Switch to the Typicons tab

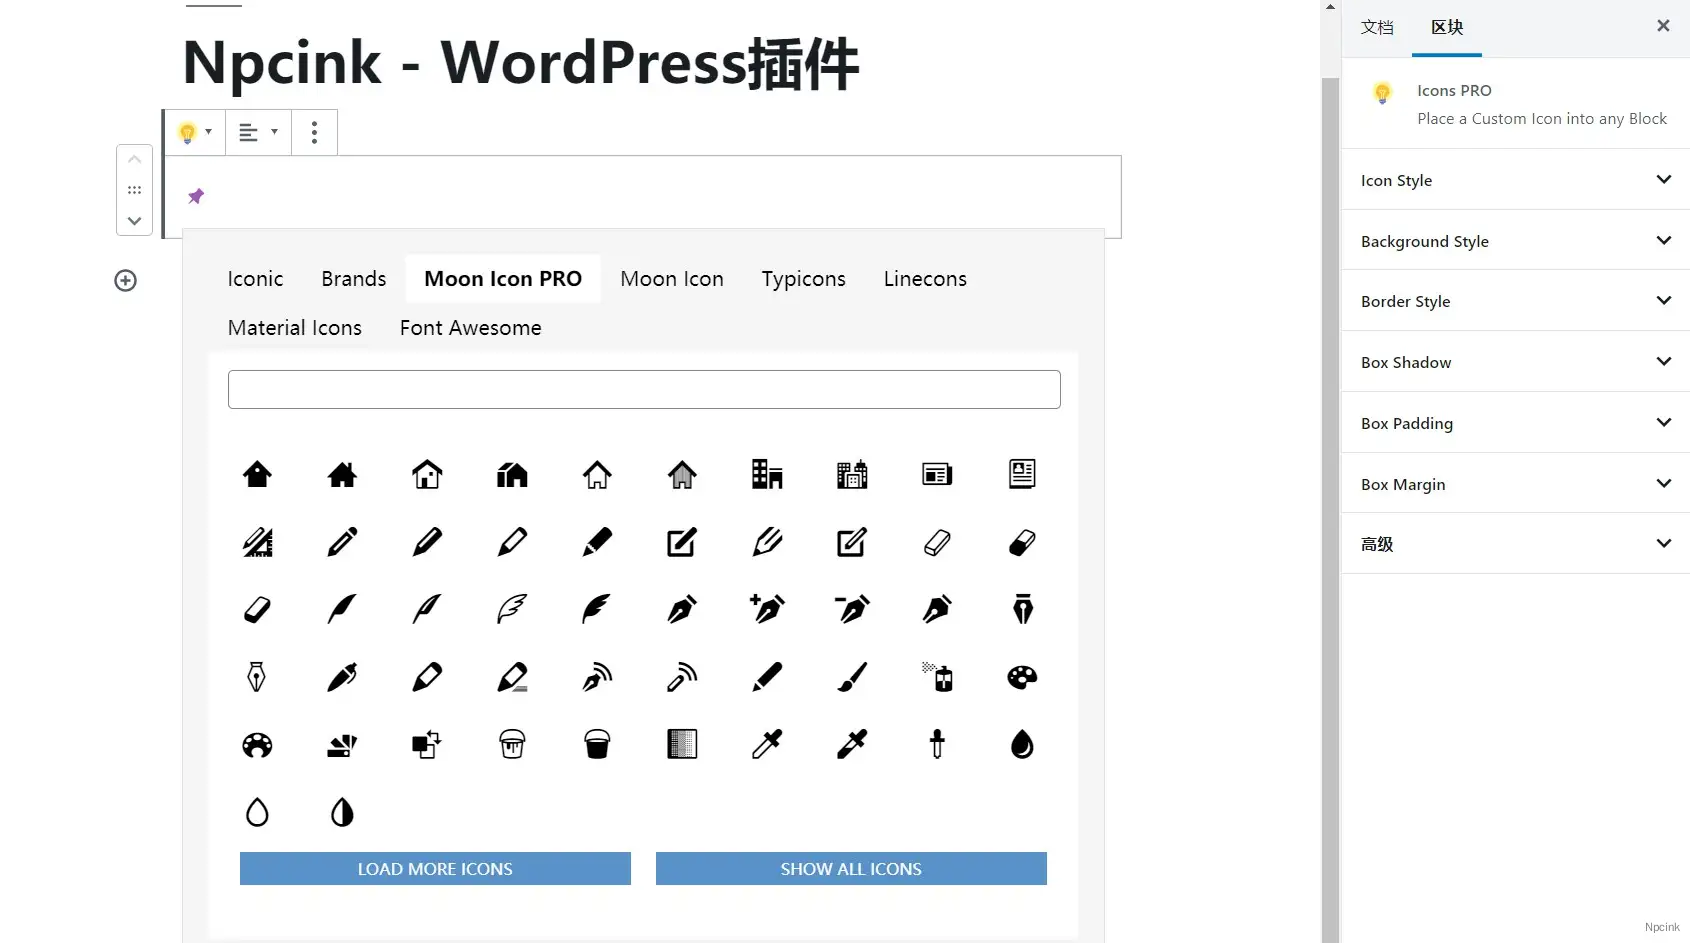[803, 279]
